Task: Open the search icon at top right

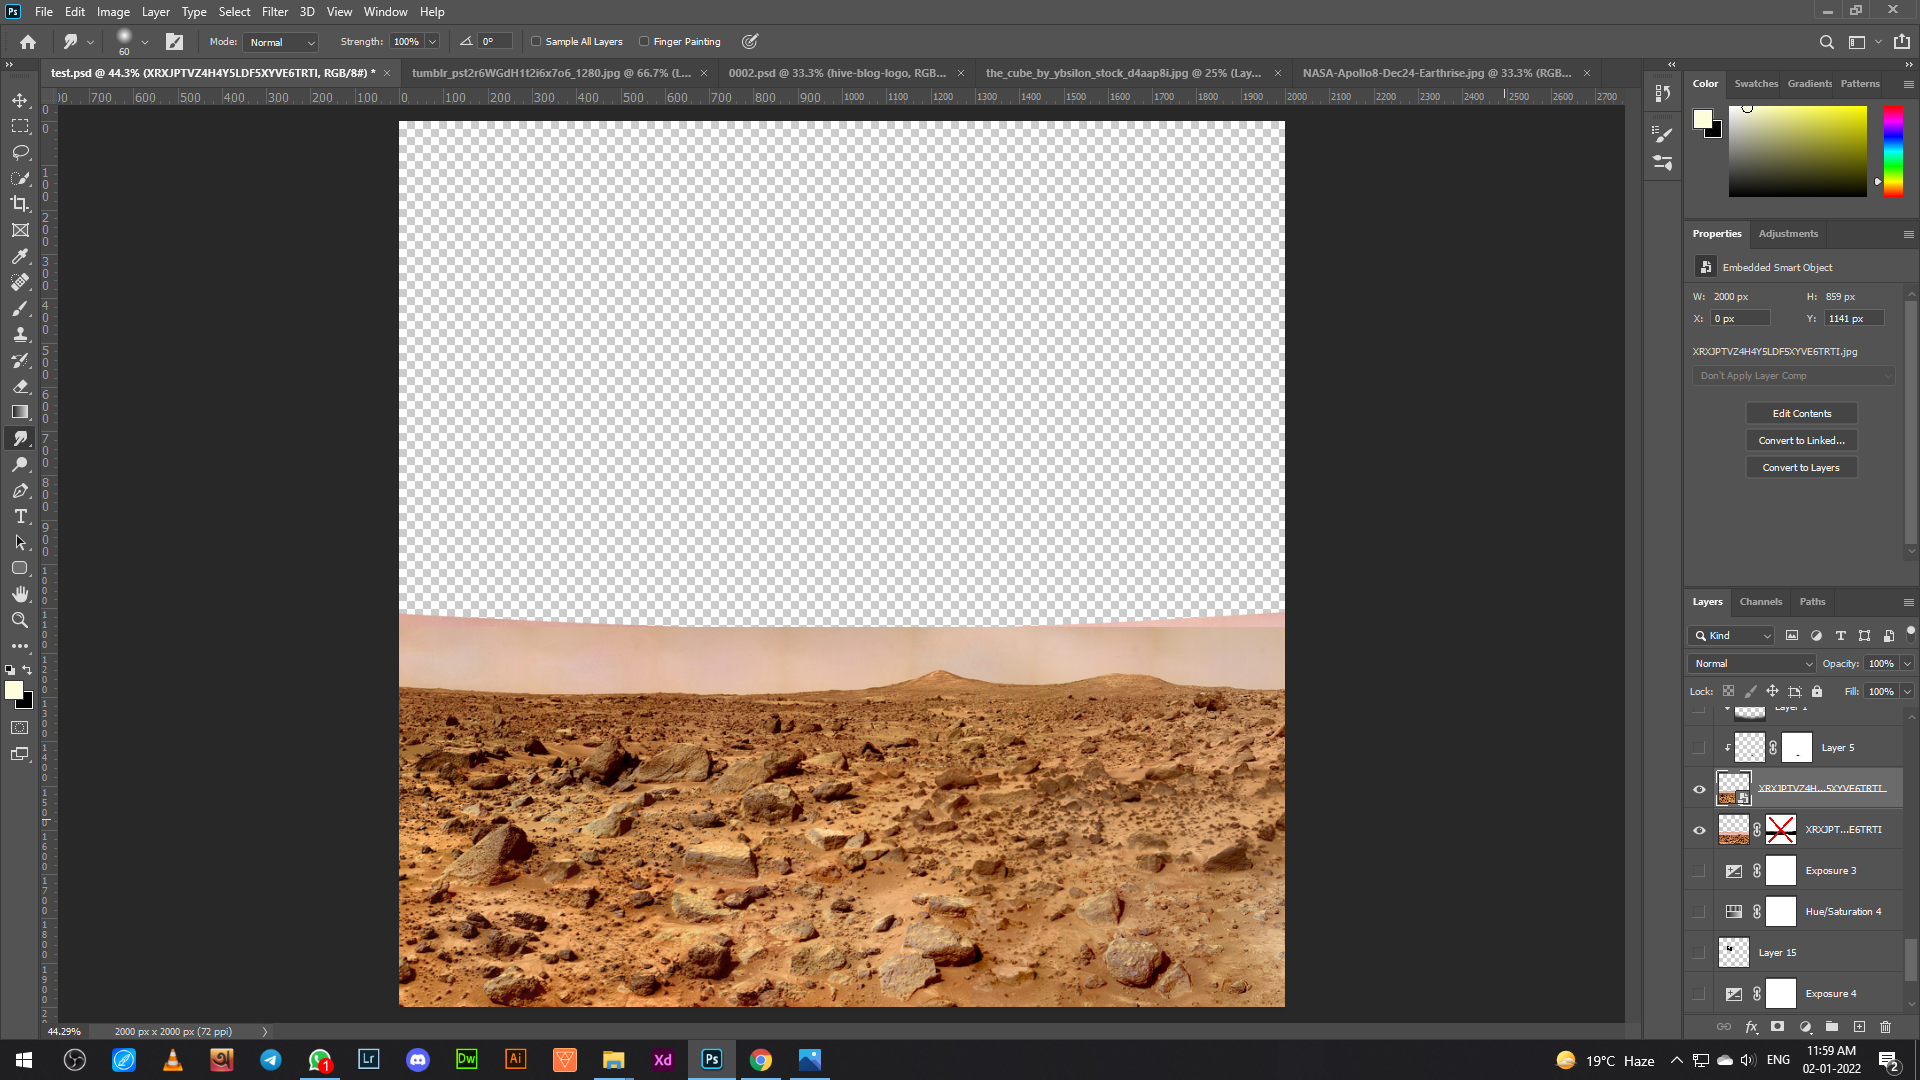Action: click(1826, 42)
